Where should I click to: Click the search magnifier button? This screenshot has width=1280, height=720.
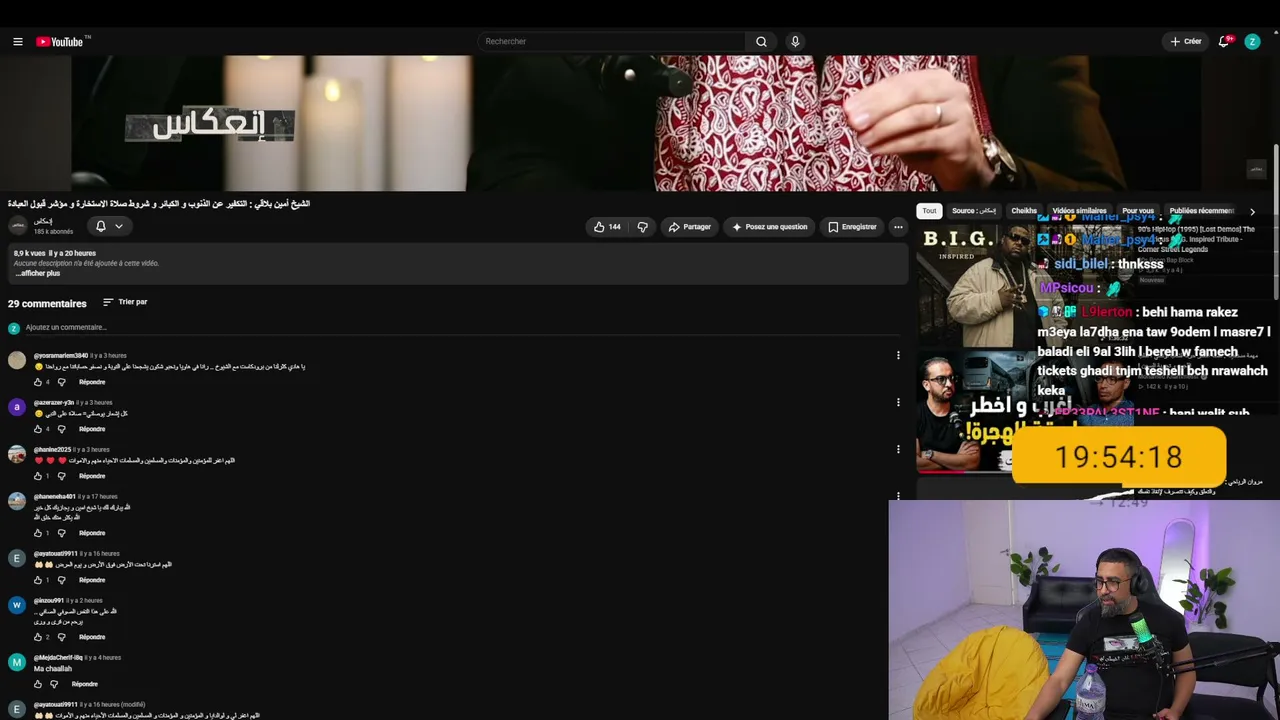(x=761, y=41)
